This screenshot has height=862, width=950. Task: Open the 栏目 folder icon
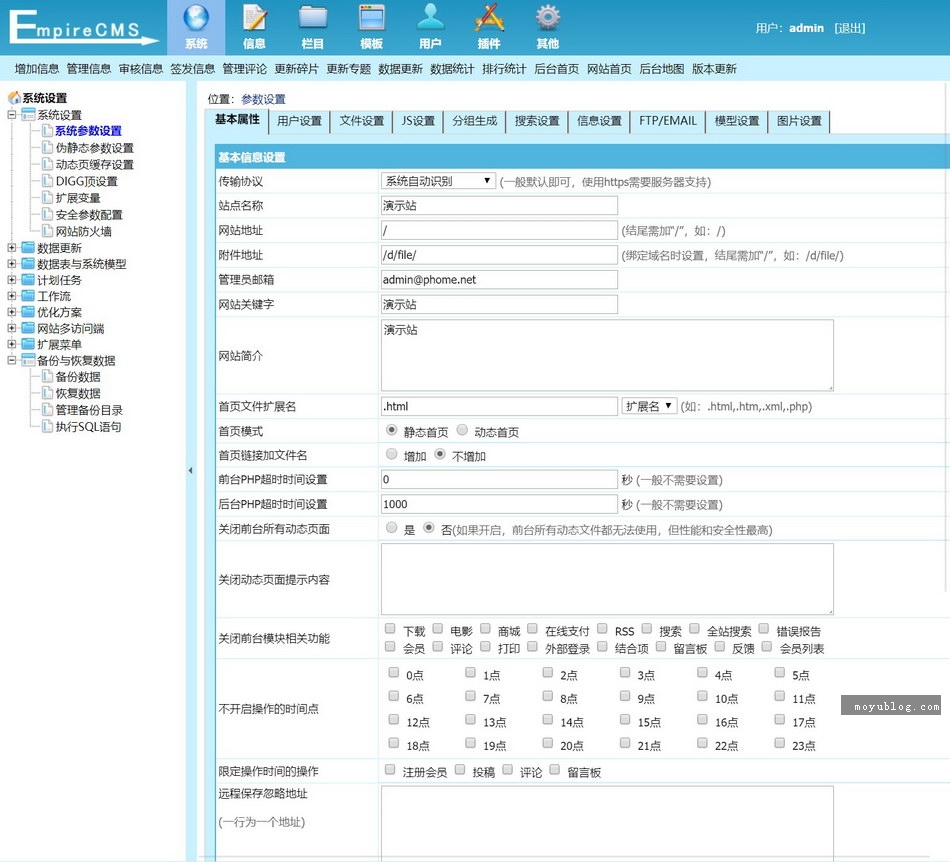[313, 19]
